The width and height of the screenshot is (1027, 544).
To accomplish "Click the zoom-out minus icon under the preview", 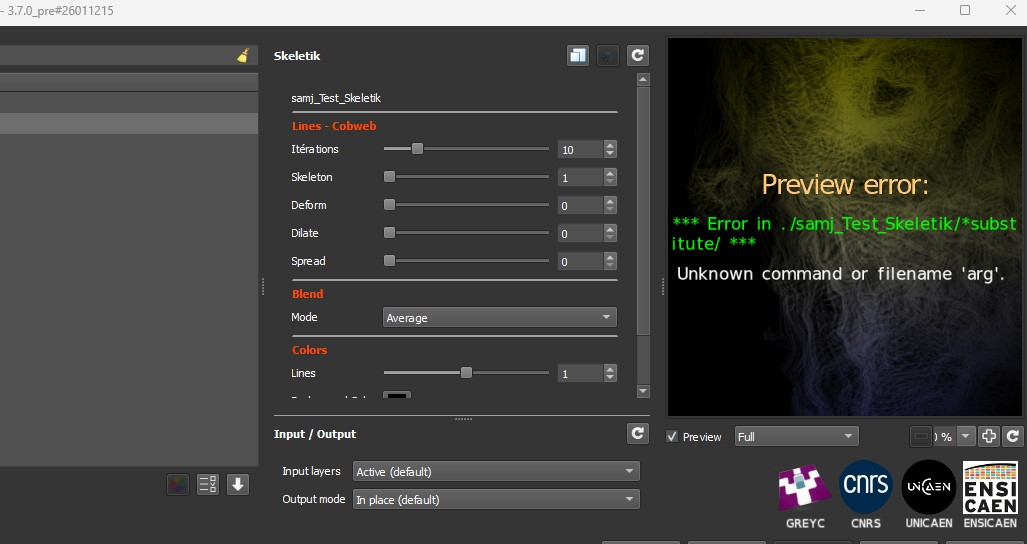I will point(922,436).
